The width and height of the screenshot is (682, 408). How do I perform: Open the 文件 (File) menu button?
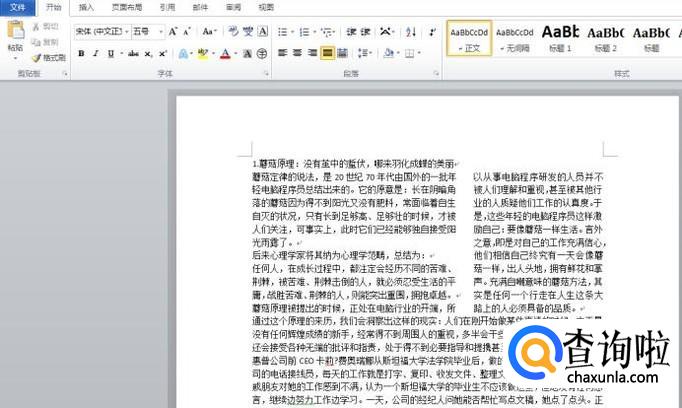coord(18,7)
